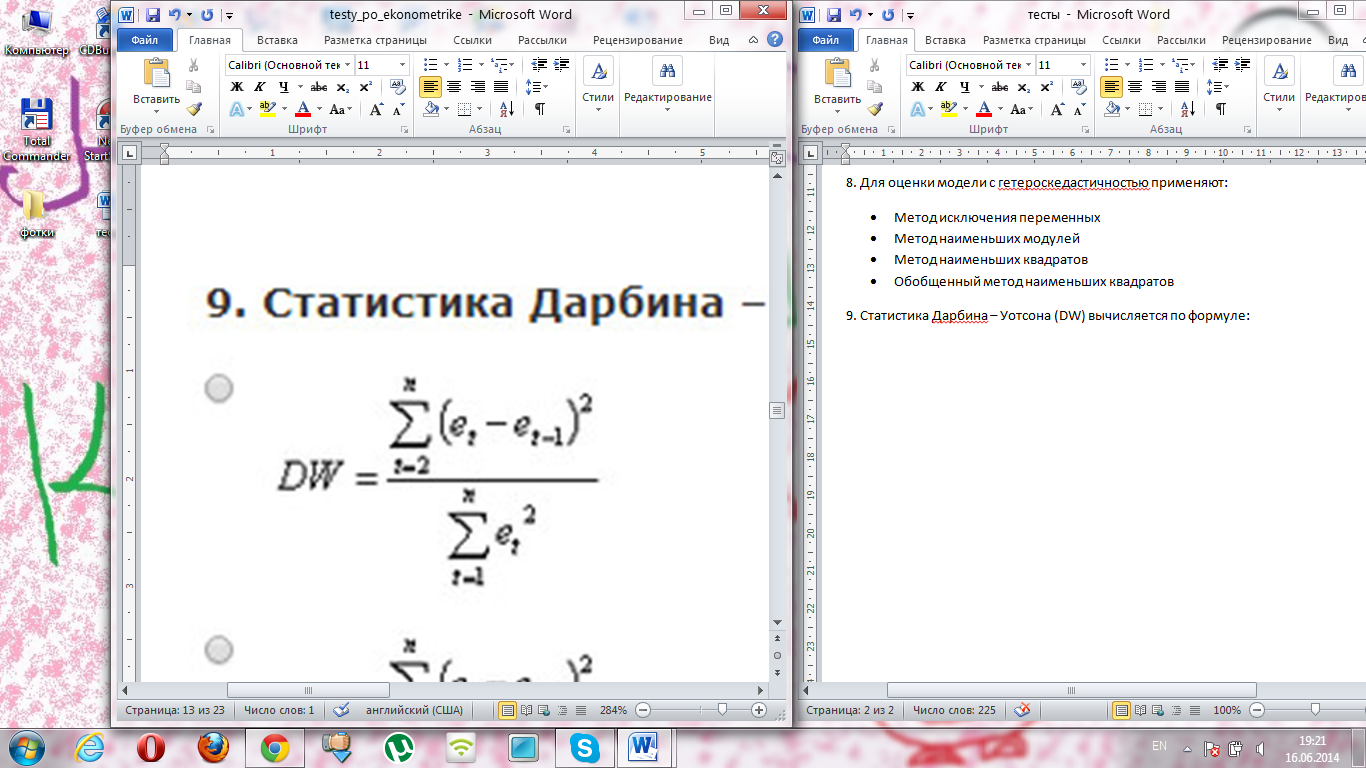Click Bold in testy_po_ekonometrike window

237,87
